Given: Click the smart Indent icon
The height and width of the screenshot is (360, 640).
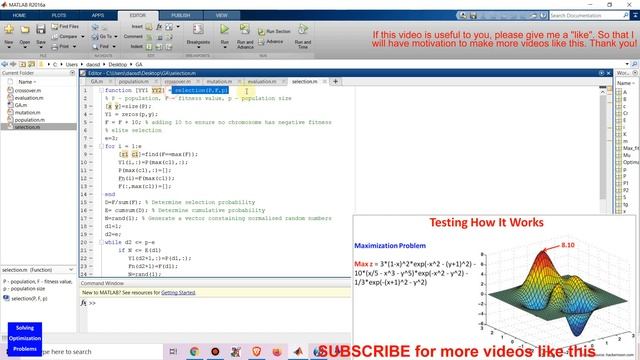Looking at the screenshot, I should [149, 47].
